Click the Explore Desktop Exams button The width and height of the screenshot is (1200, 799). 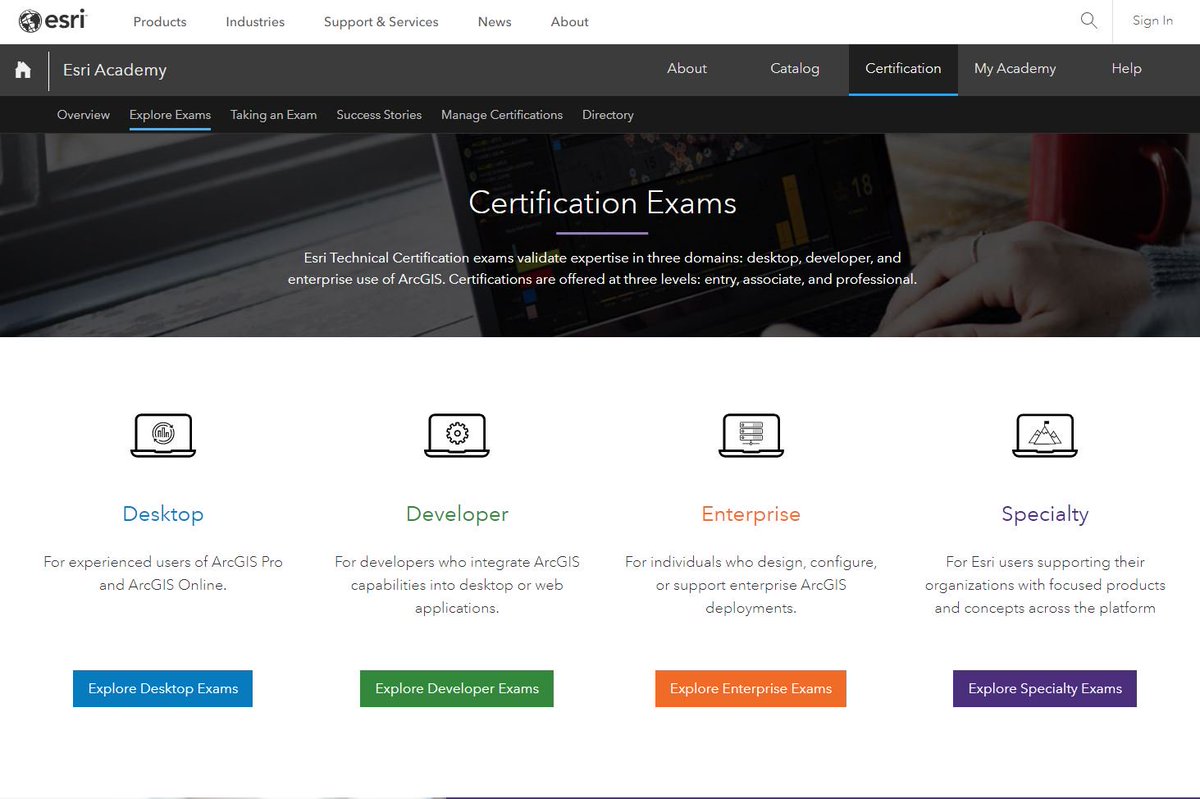163,689
